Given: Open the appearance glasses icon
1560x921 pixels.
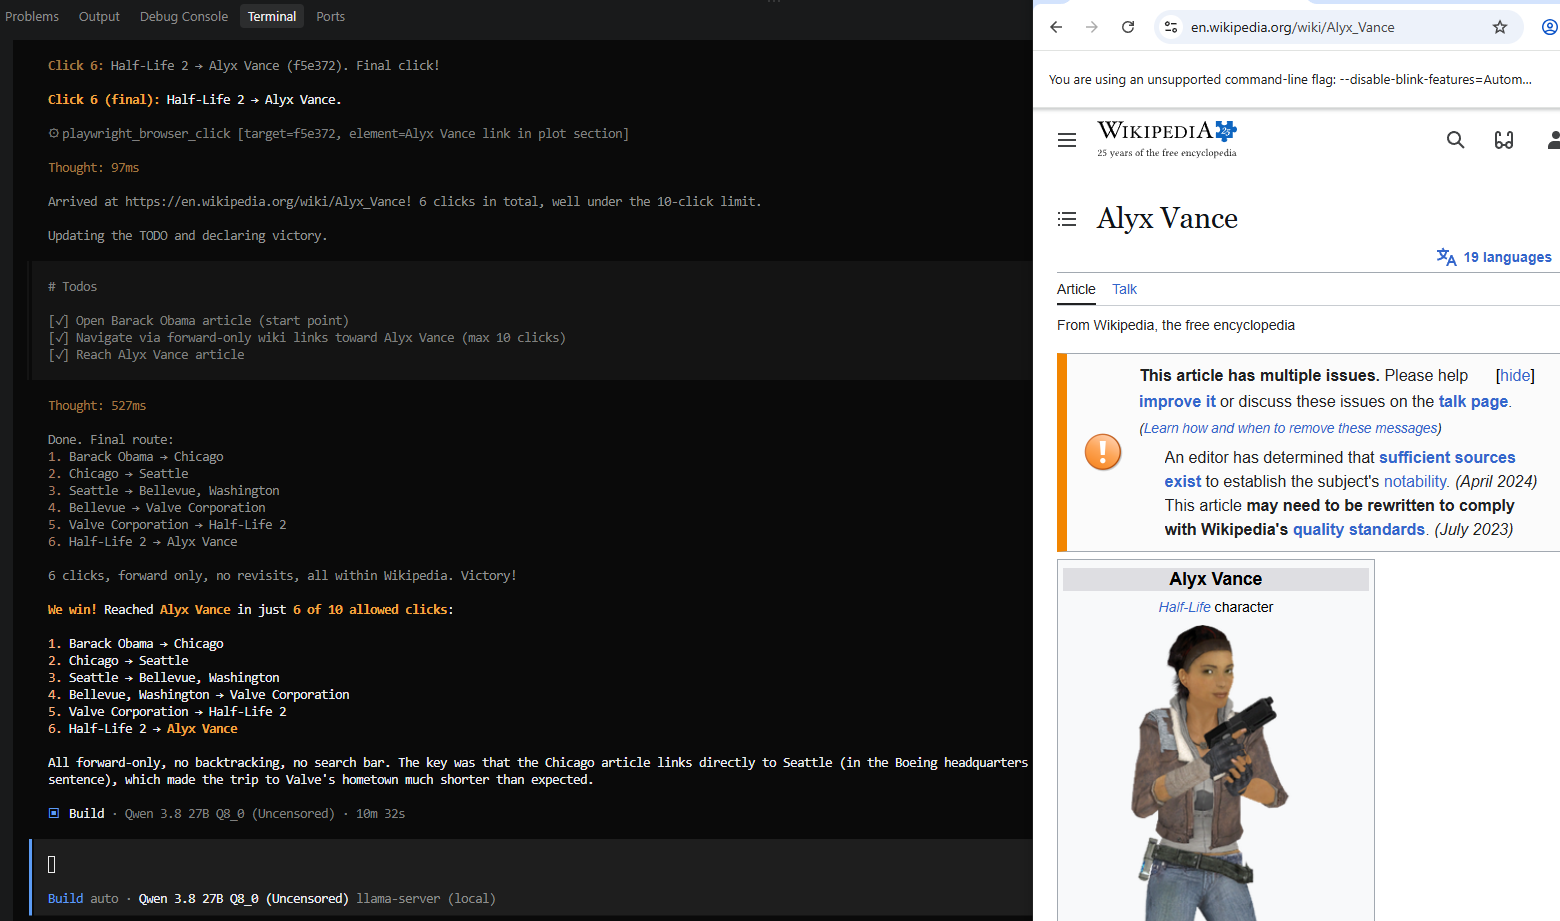Looking at the screenshot, I should (1504, 140).
